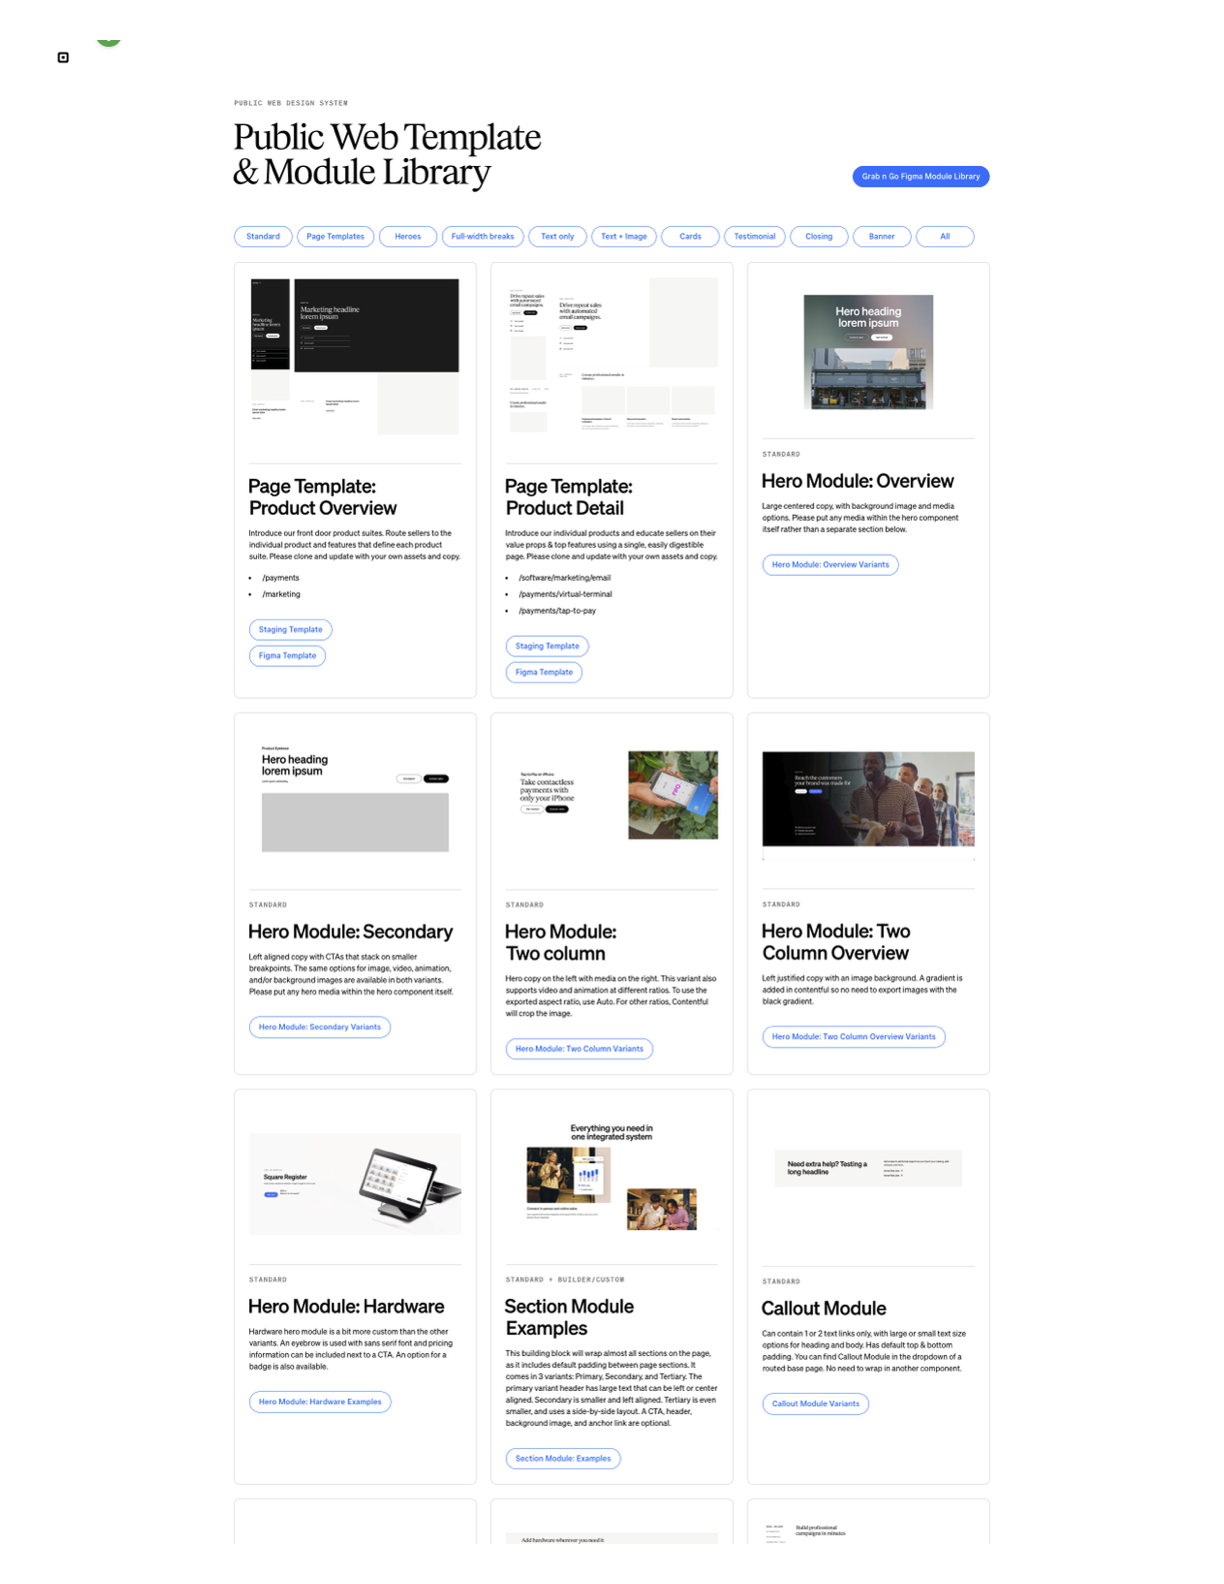Open Product Overview page template thumbnail
1224x1584 pixels.
tap(355, 356)
